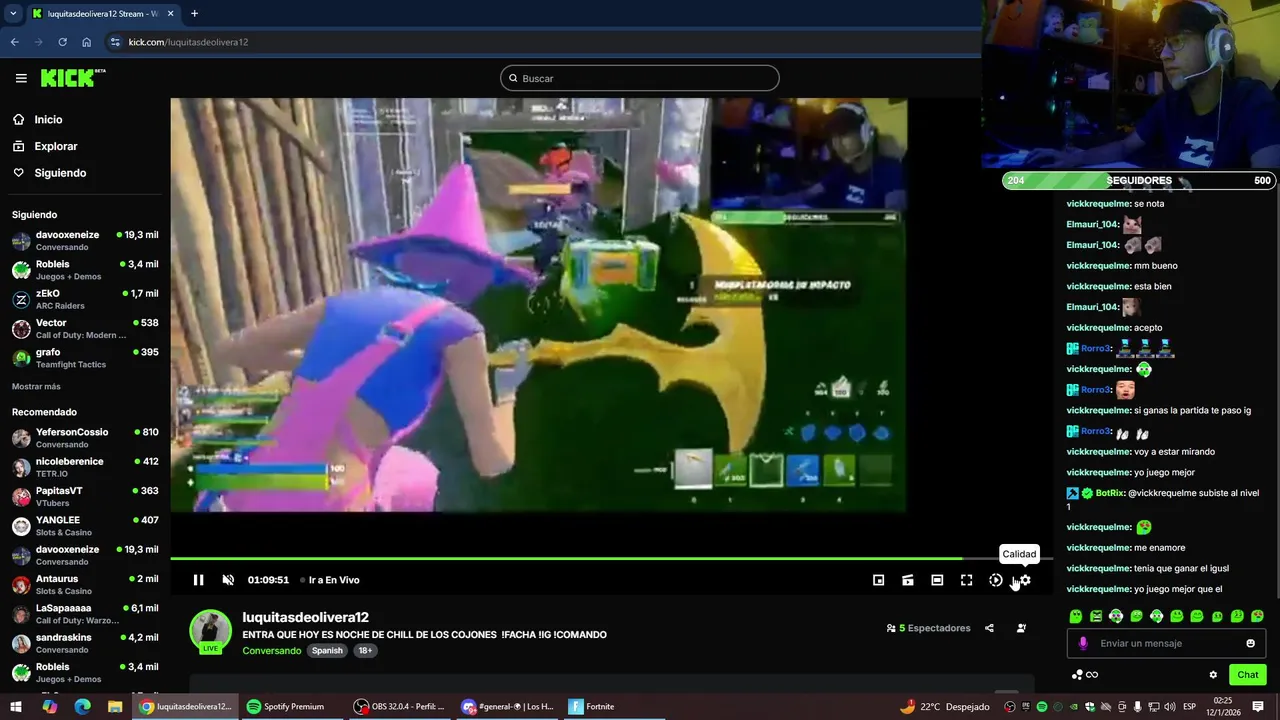1280x720 pixels.
Task: Toggle theater mode on the player
Action: [x=937, y=580]
